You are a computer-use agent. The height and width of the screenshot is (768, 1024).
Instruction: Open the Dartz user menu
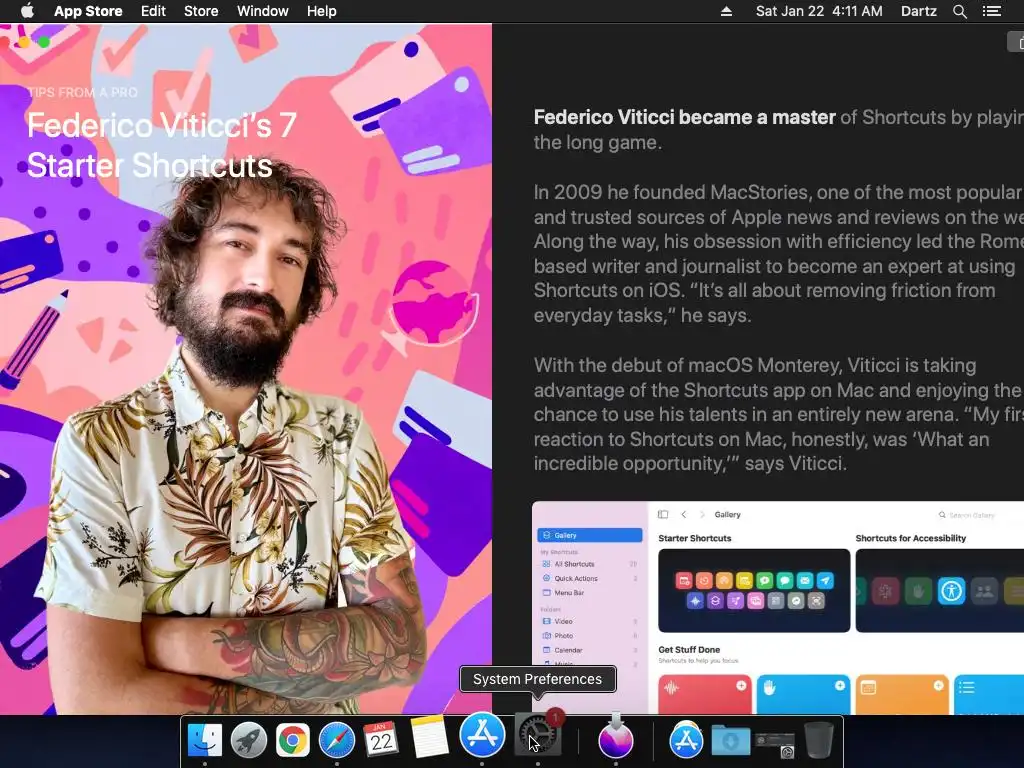tap(918, 11)
